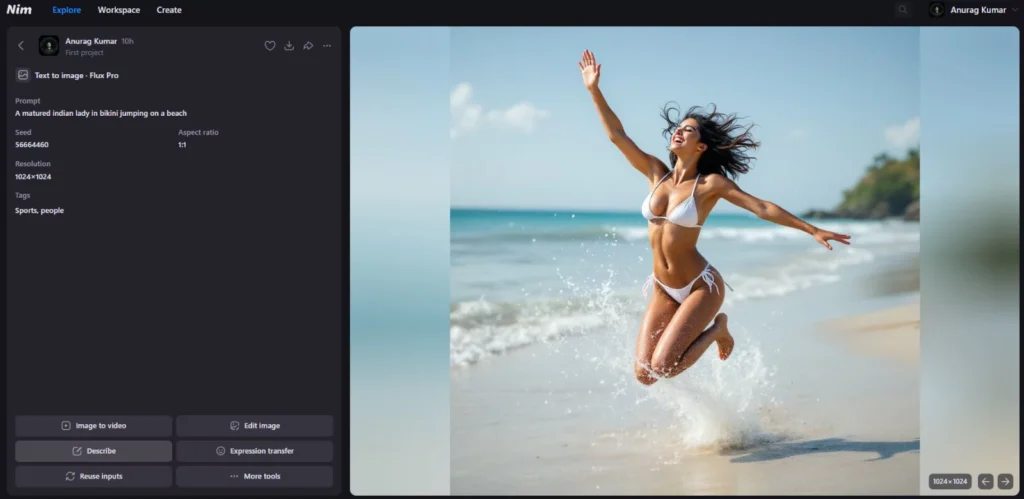This screenshot has width=1024, height=499.
Task: Click Reuse inputs button
Action: tap(94, 476)
